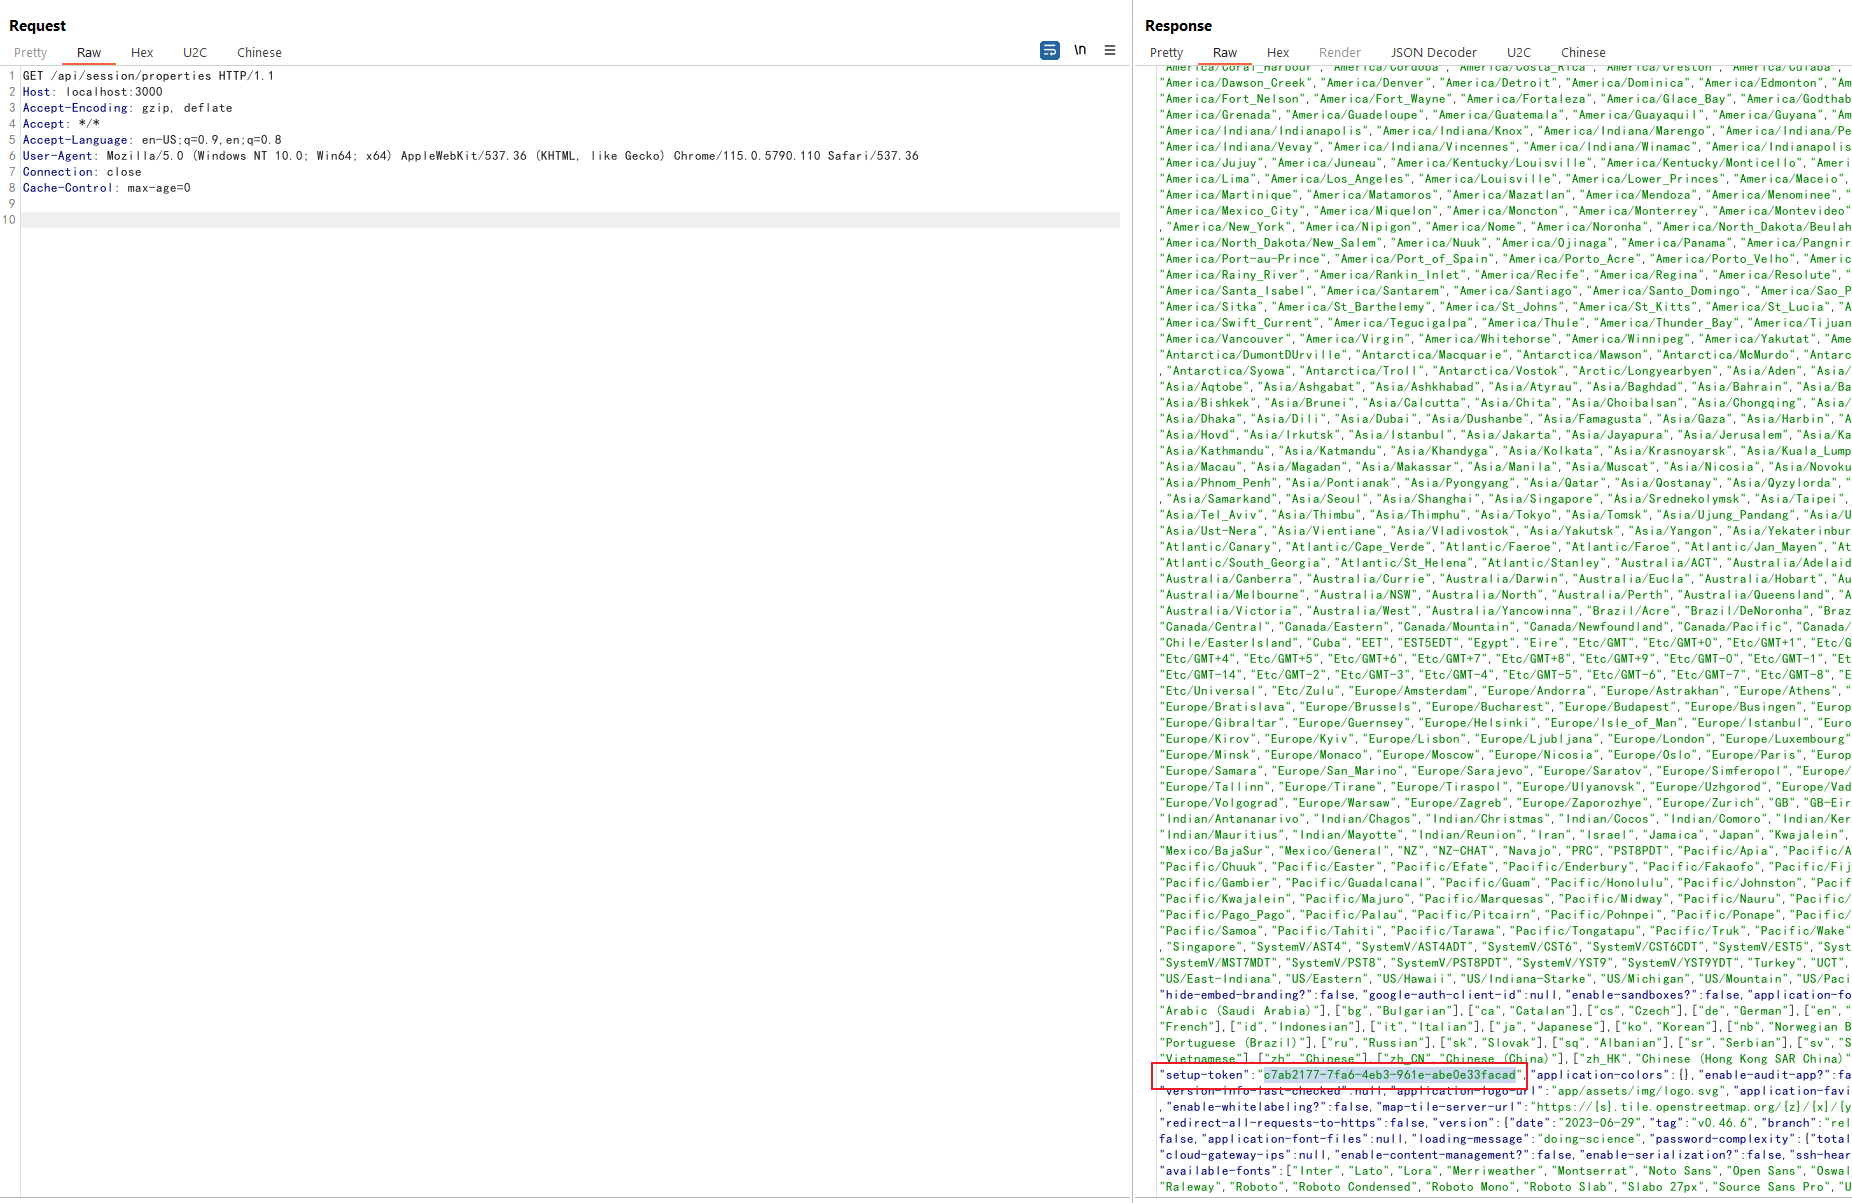Screen dimensions: 1852x1203
Task: Click "redirect-all-requests-to-https" in response
Action: click(1272, 1123)
